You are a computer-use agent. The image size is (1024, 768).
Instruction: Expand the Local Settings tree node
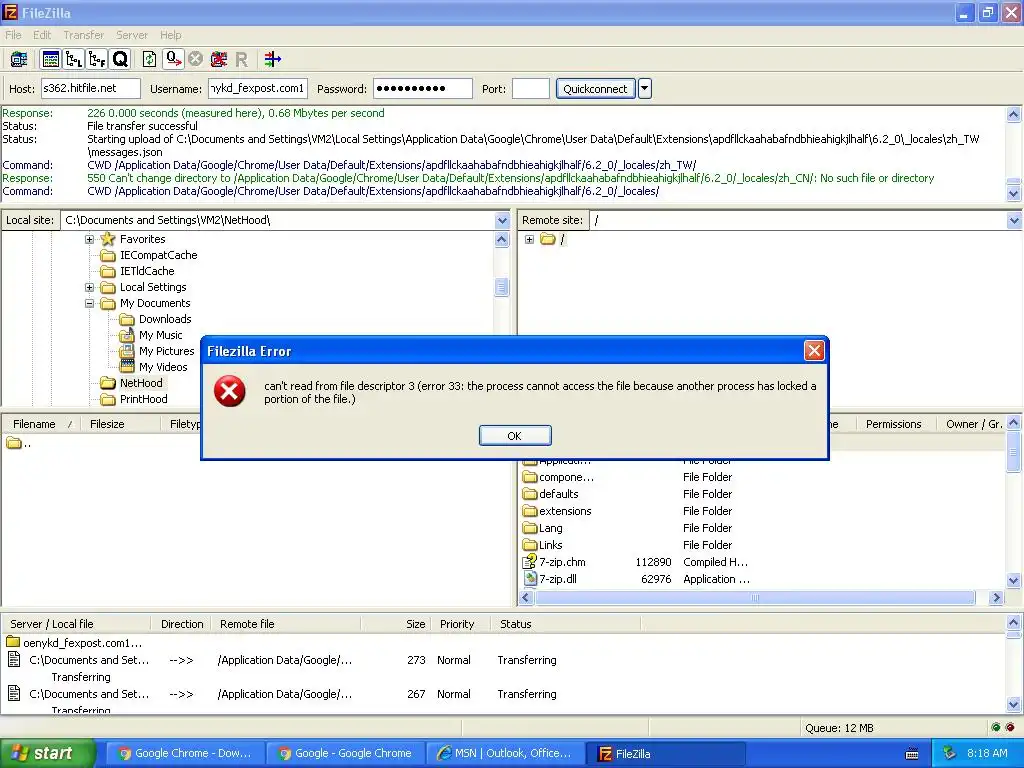pyautogui.click(x=89, y=287)
